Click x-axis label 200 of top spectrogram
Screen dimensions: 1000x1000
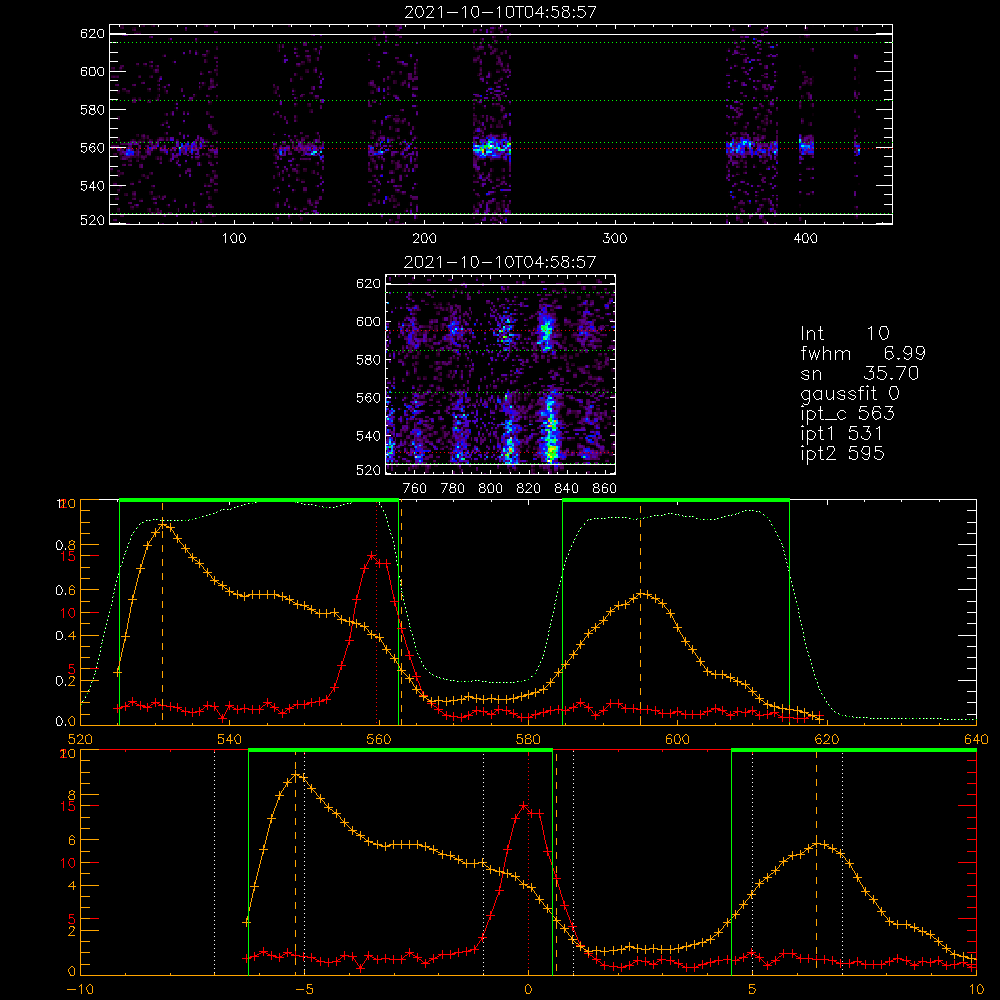click(424, 239)
